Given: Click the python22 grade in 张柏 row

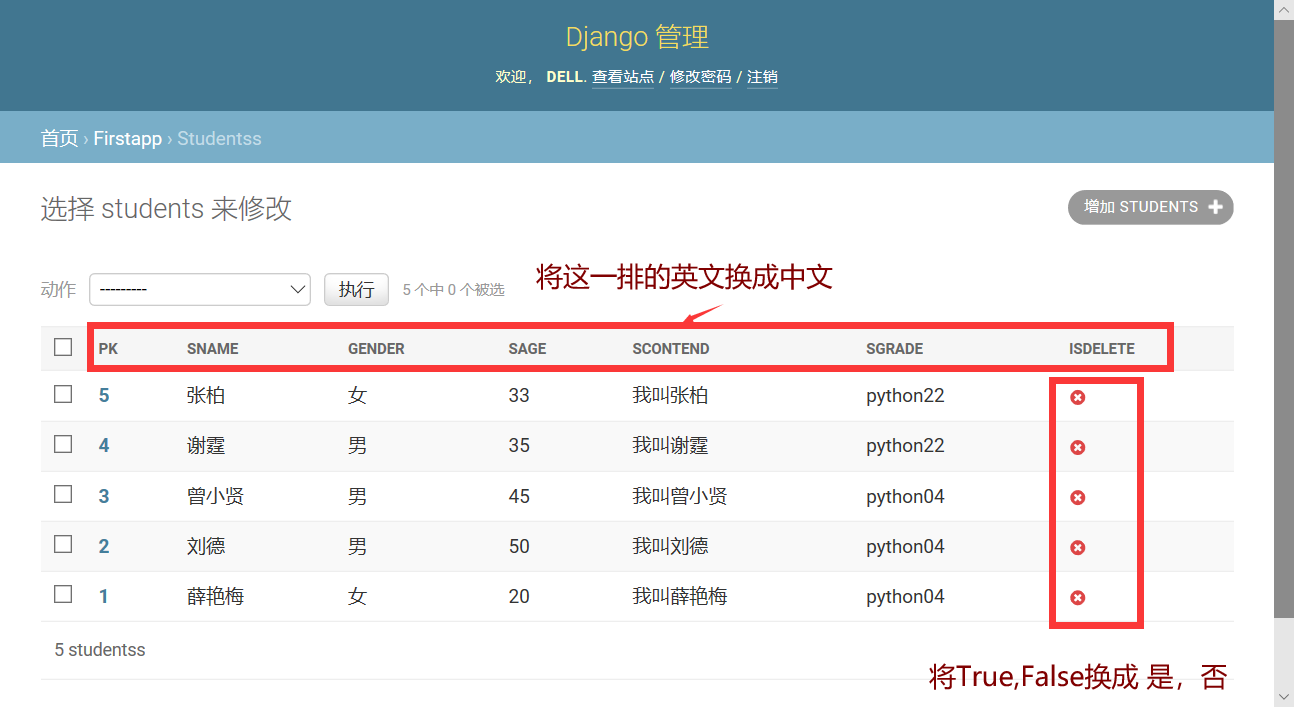Looking at the screenshot, I should coord(905,396).
